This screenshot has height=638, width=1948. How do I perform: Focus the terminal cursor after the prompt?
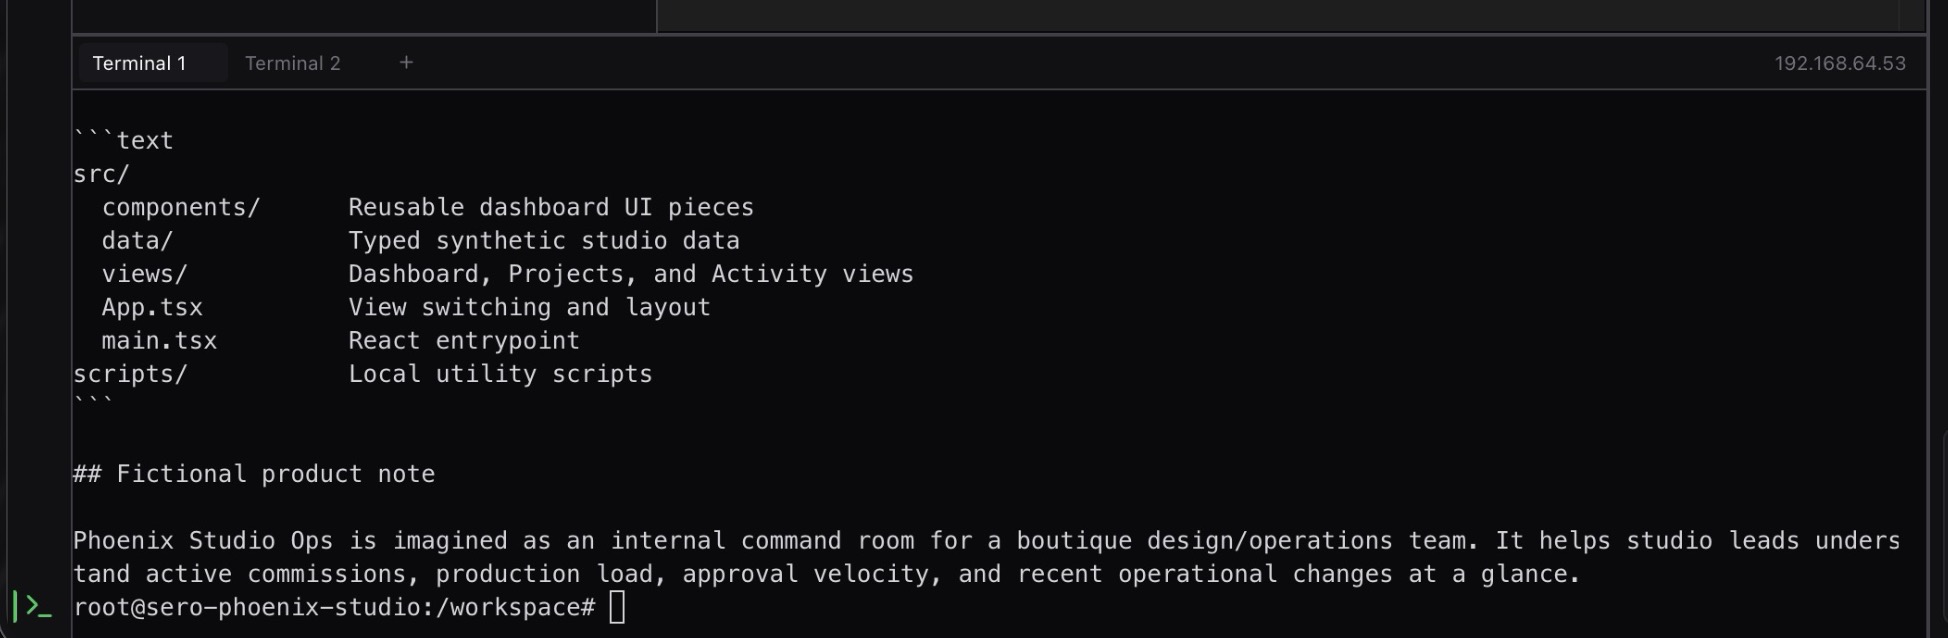[x=617, y=607]
